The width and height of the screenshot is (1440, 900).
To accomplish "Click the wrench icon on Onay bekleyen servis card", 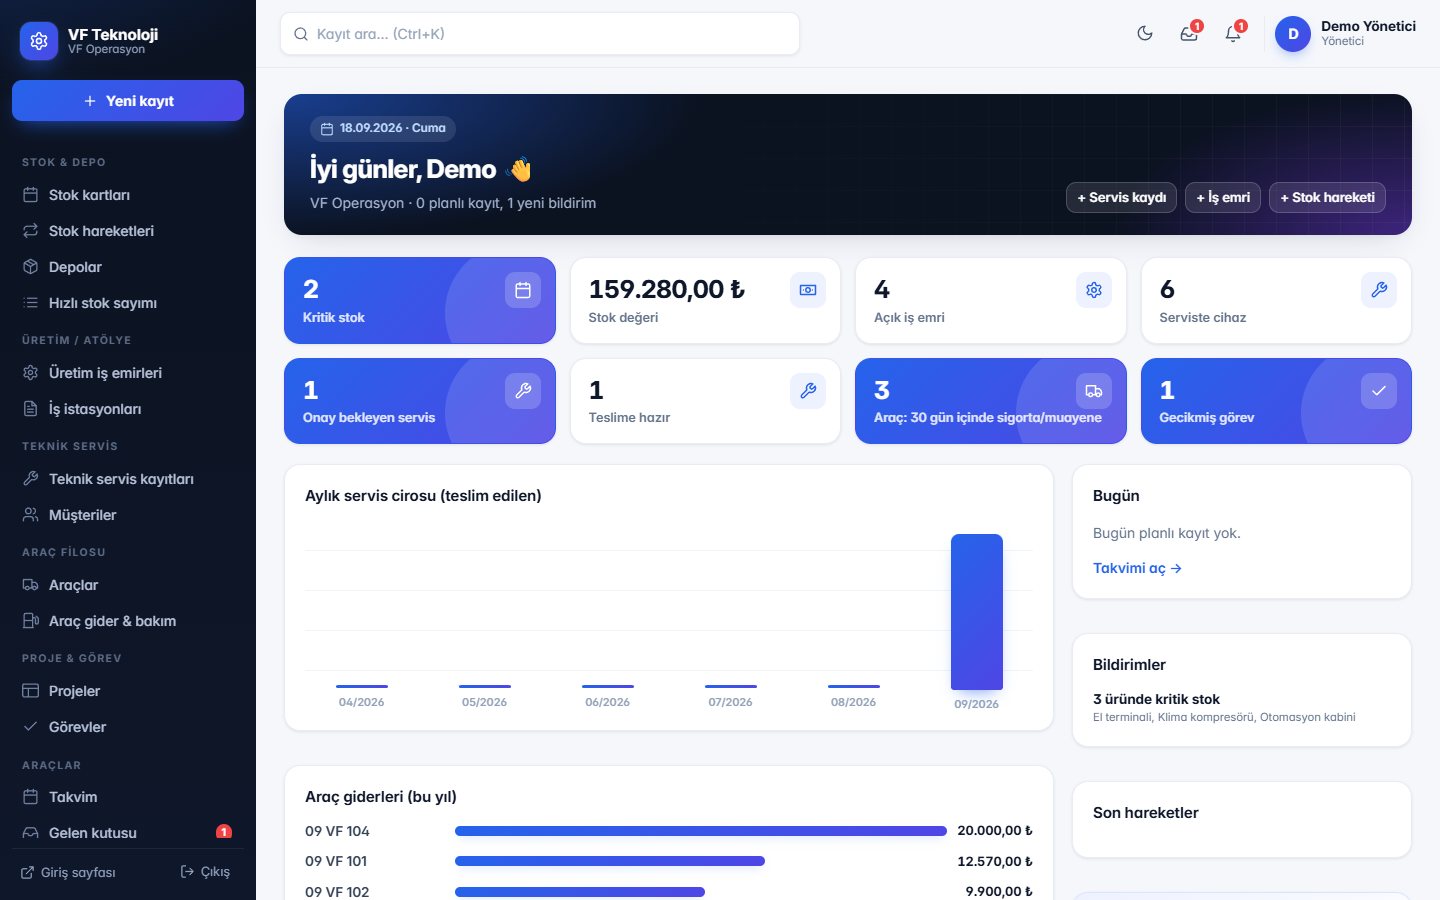I will click(x=523, y=391).
